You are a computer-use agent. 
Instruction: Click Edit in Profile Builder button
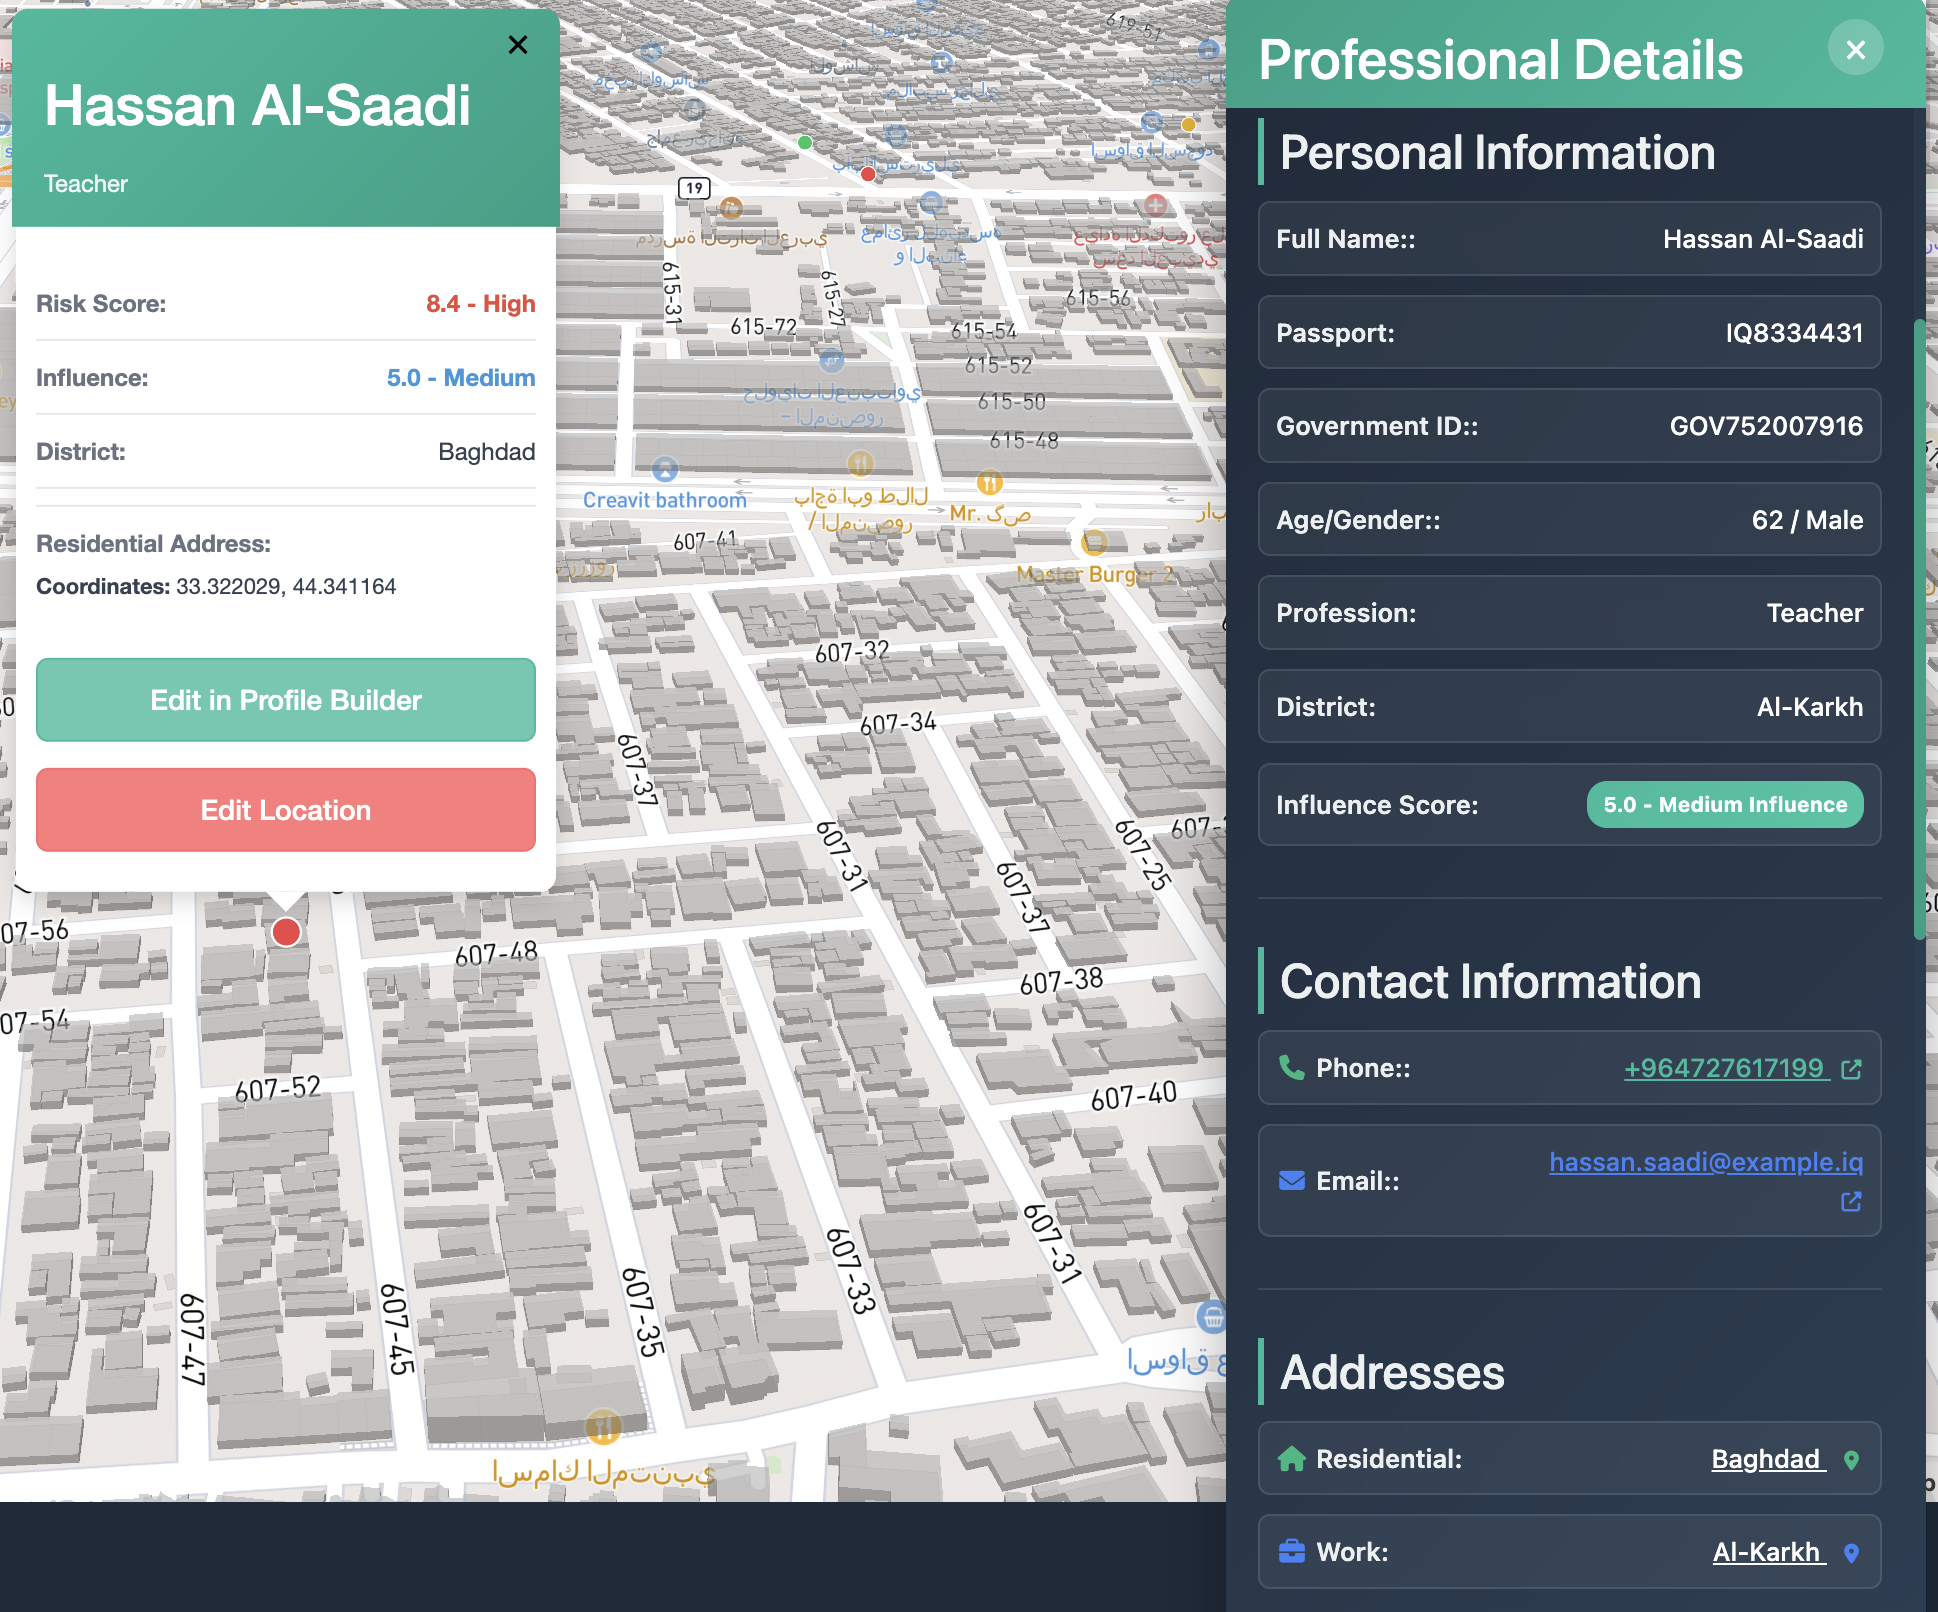[286, 700]
